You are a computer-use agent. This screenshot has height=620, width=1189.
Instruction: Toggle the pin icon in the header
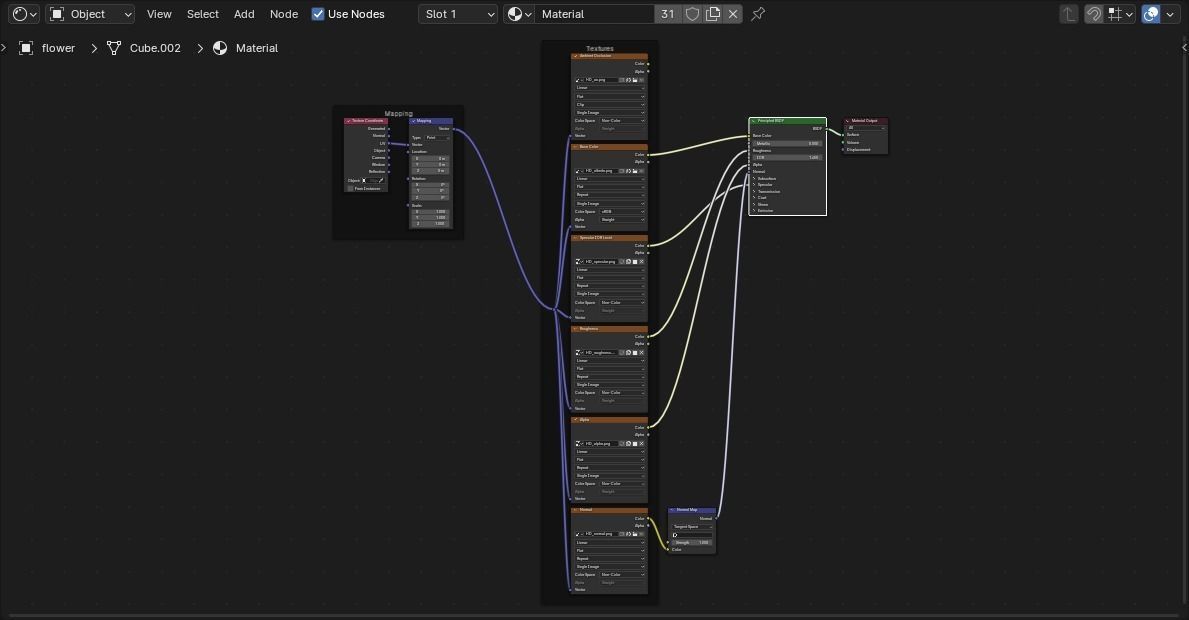click(x=758, y=14)
